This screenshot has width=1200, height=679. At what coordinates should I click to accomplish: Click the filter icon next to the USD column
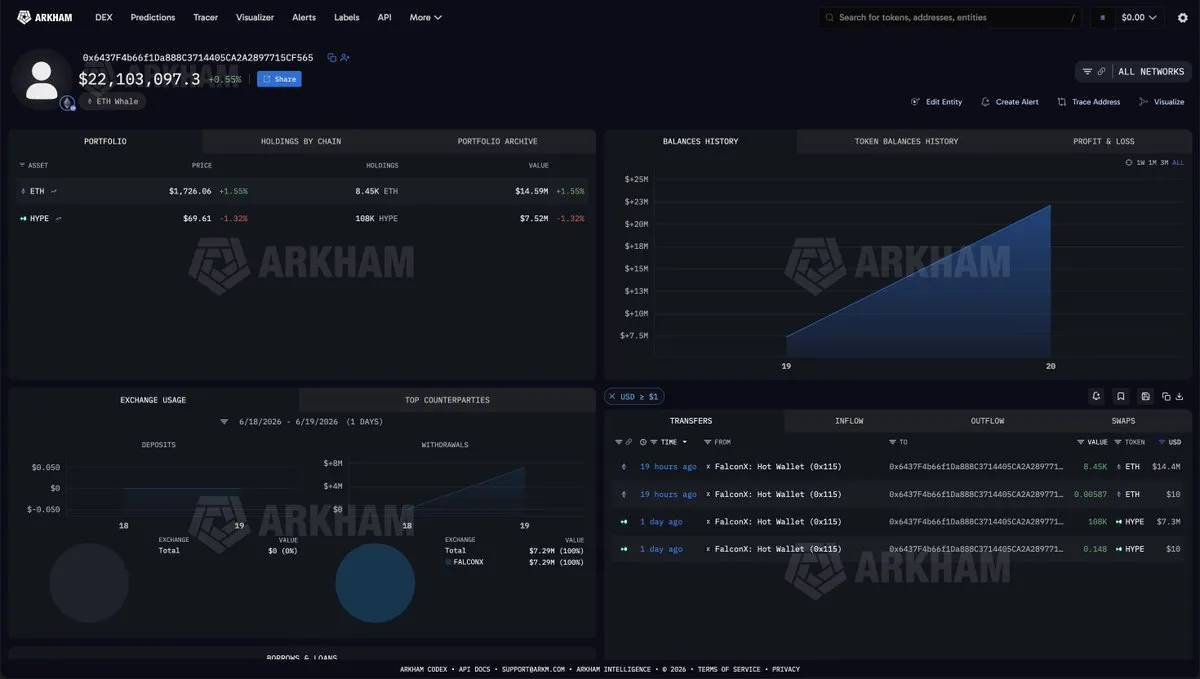1162,441
